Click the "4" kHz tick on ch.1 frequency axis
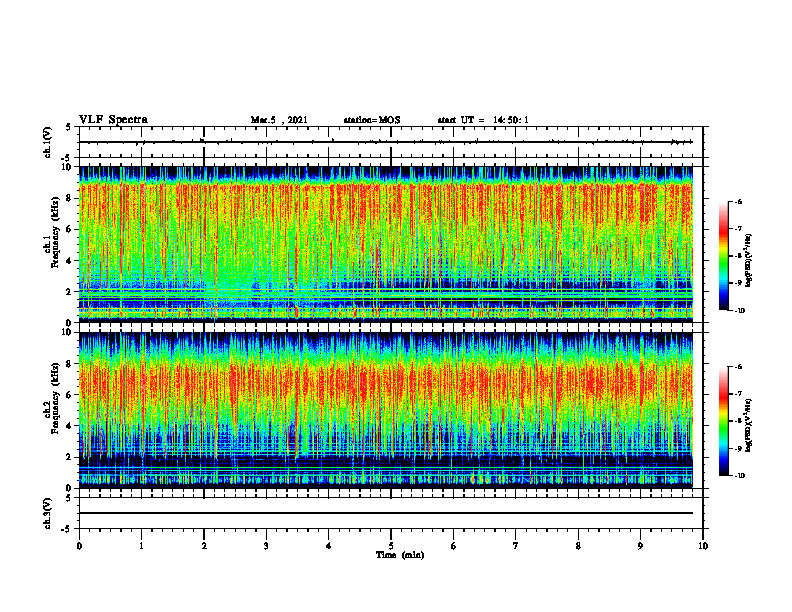The image size is (792, 612). 70,261
